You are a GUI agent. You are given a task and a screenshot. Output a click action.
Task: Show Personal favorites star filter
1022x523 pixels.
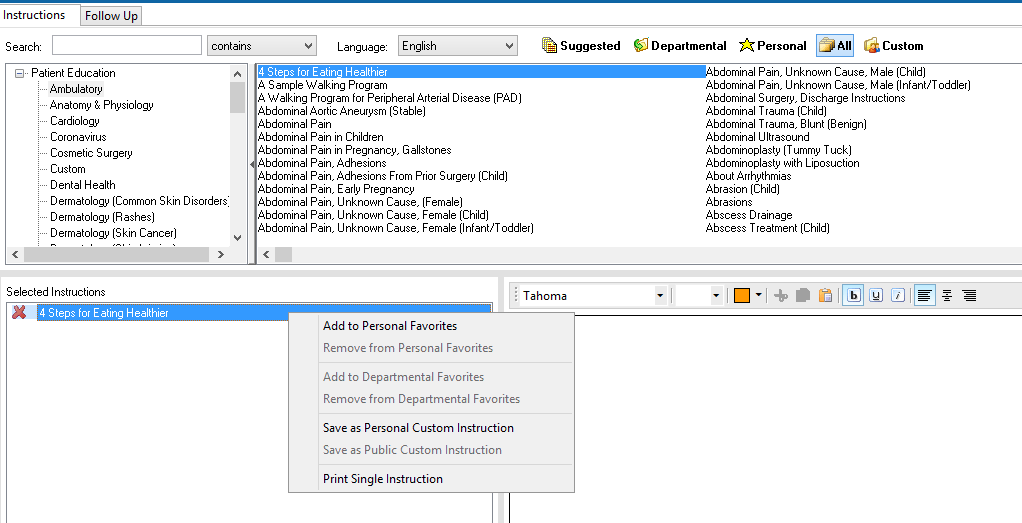[x=772, y=46]
